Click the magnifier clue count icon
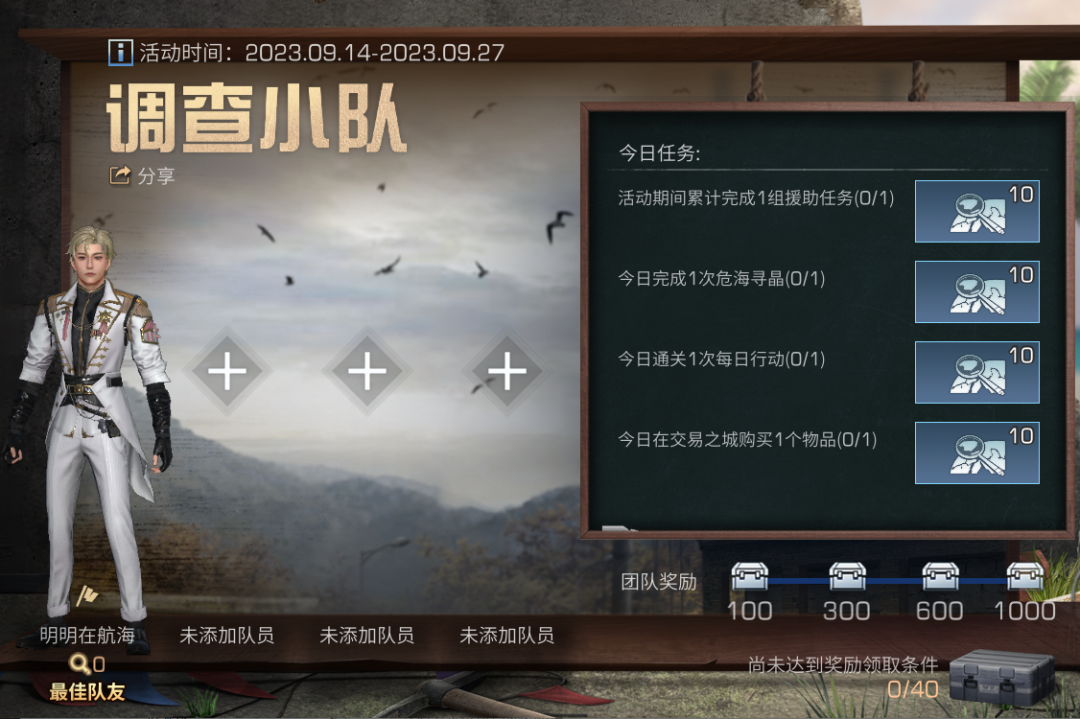 80,664
